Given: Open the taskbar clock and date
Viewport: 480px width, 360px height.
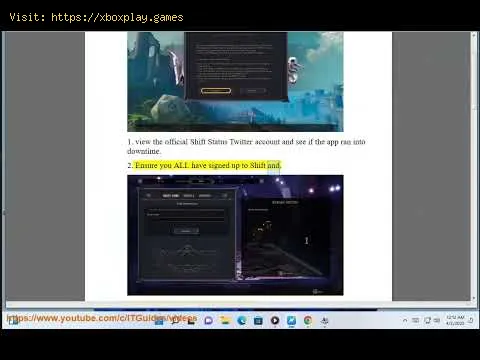Looking at the screenshot, I should point(455,320).
